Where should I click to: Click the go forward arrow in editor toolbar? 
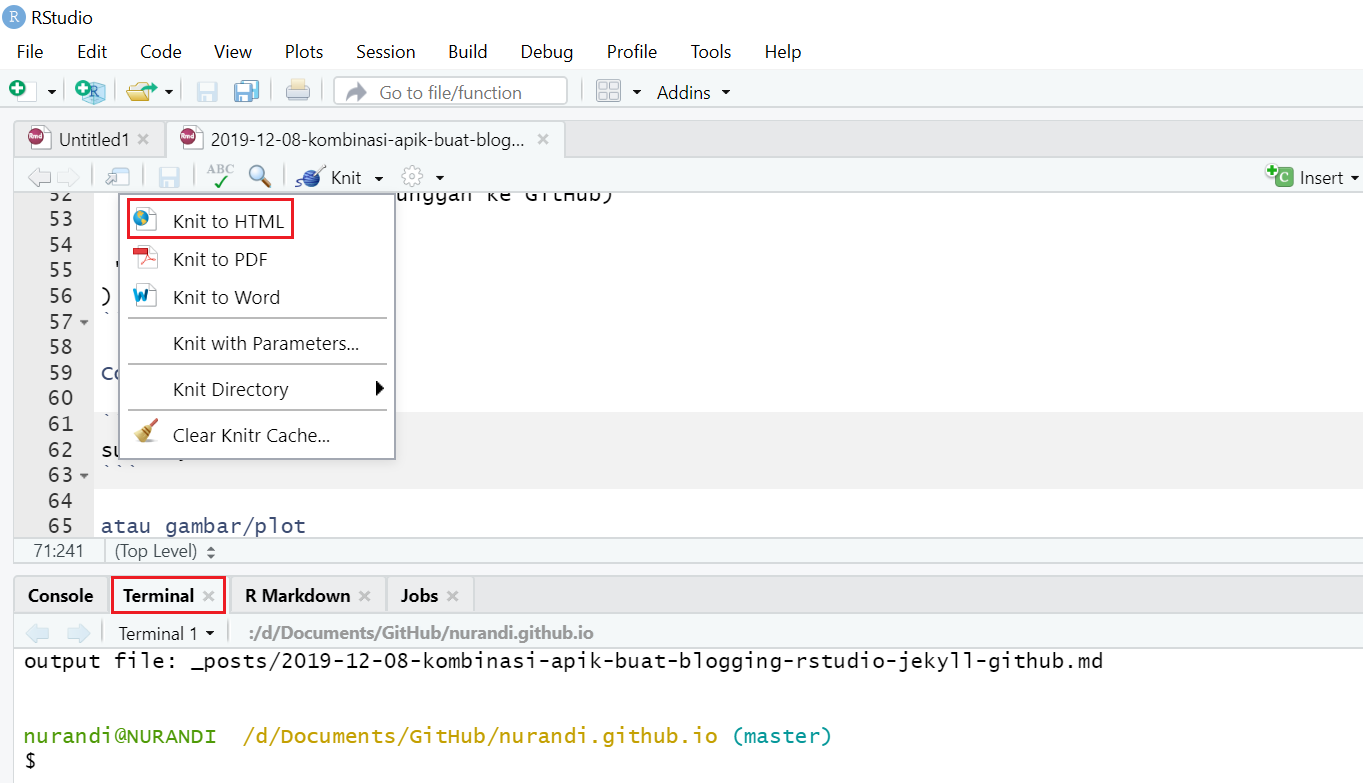67,177
